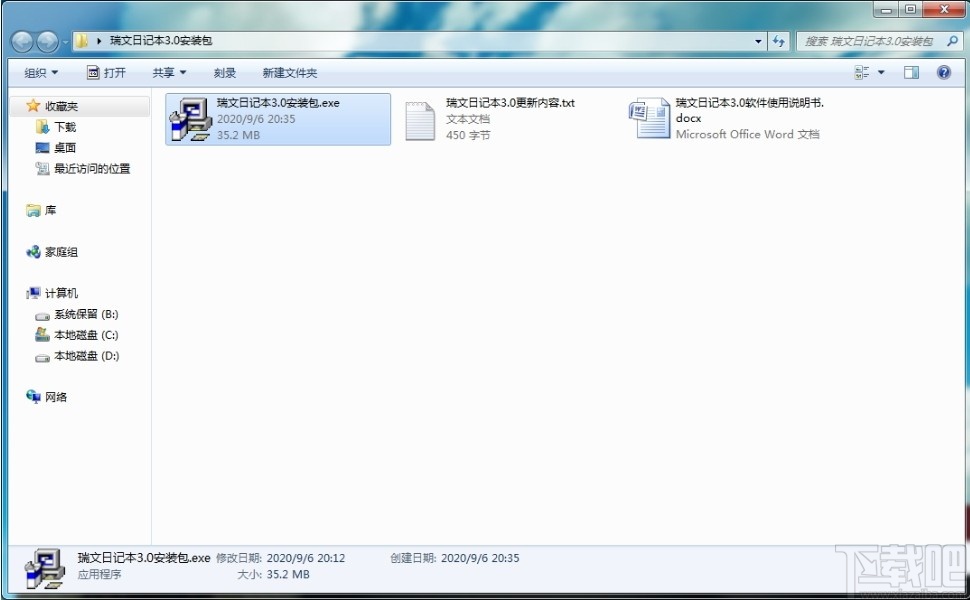Click the 网络 network icon

[x=33, y=396]
